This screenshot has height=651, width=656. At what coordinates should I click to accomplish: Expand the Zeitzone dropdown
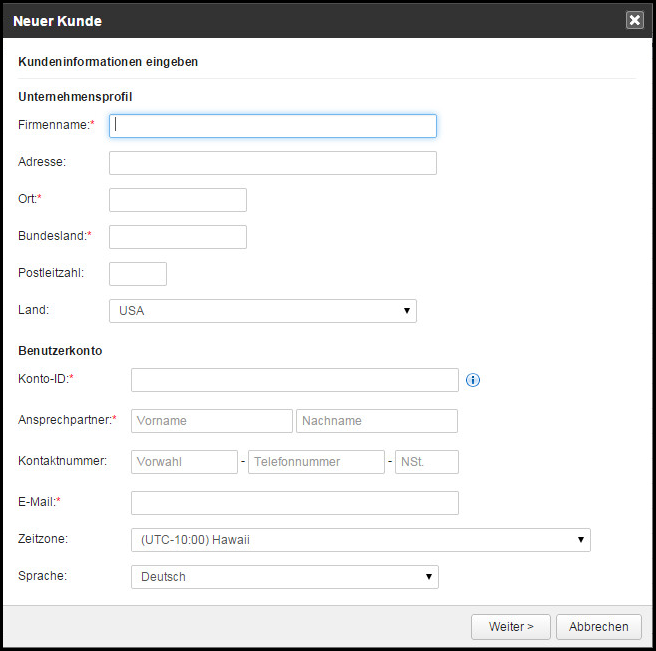click(360, 540)
